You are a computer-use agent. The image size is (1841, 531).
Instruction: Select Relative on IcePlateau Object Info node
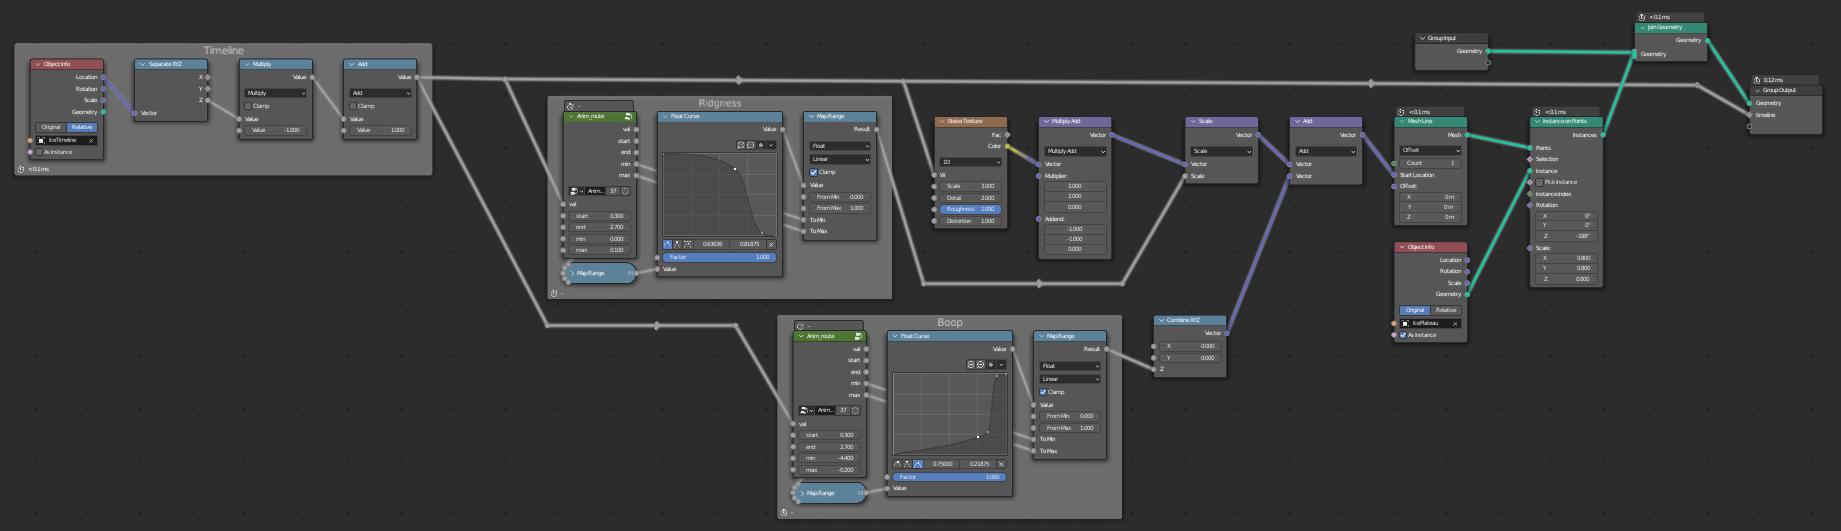point(1446,310)
